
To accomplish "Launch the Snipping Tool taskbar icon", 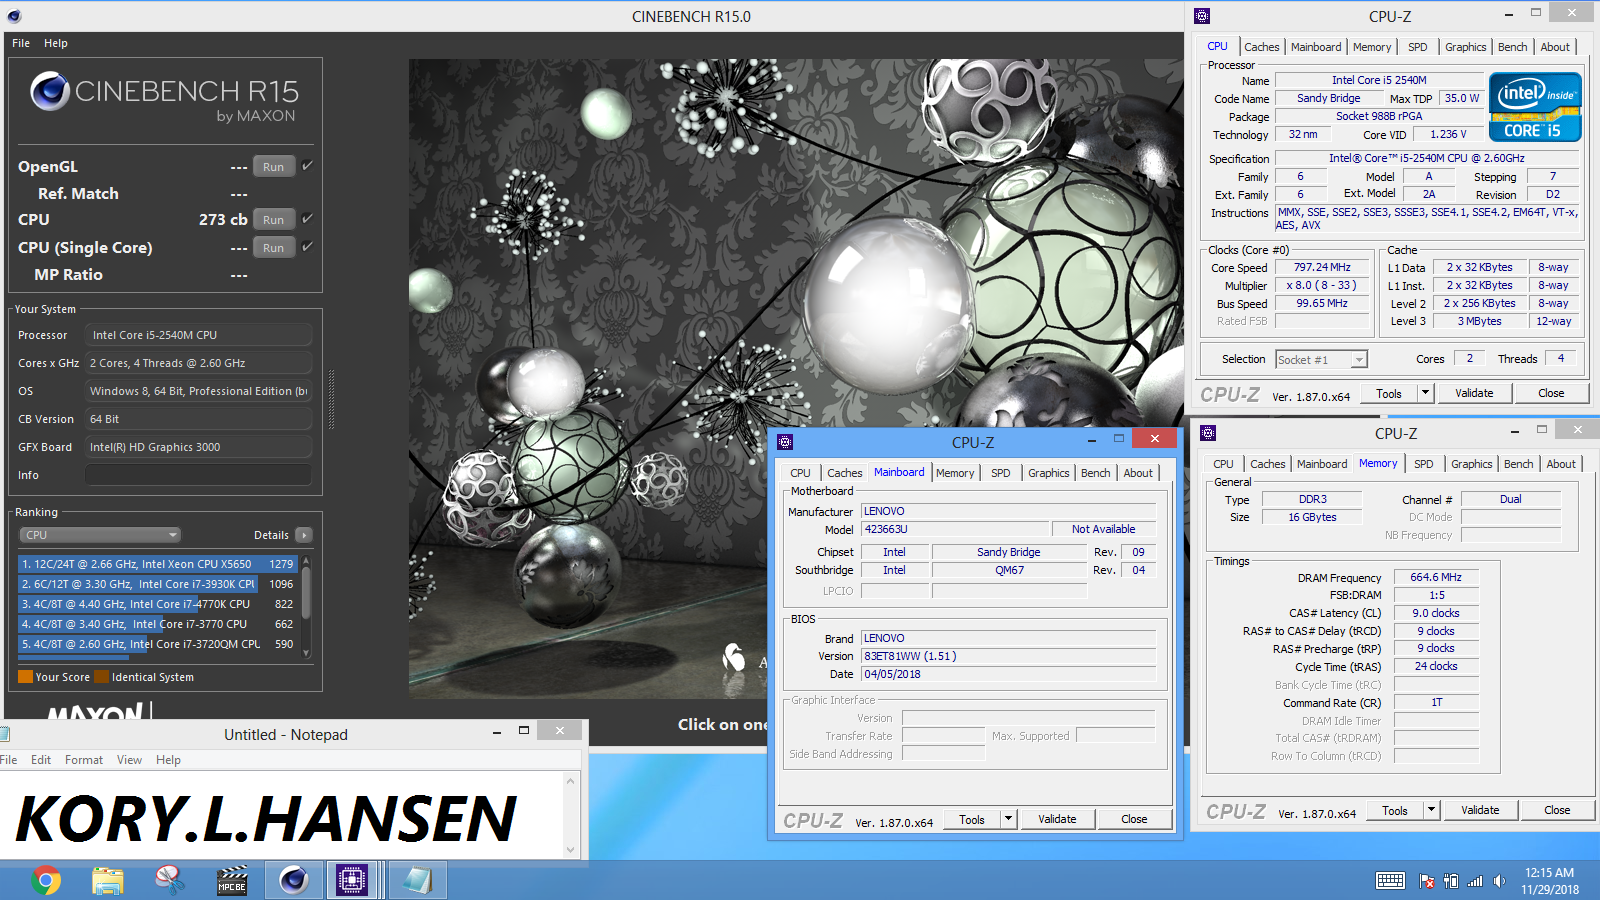I will (170, 880).
